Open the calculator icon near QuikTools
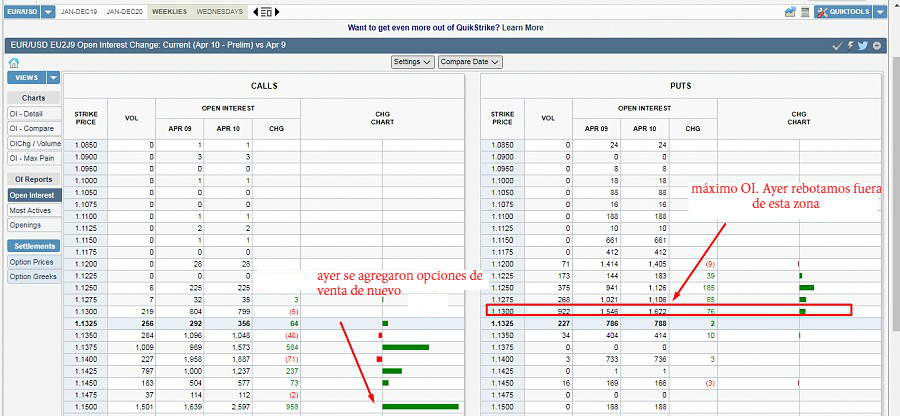This screenshot has height=416, width=900. coord(805,11)
